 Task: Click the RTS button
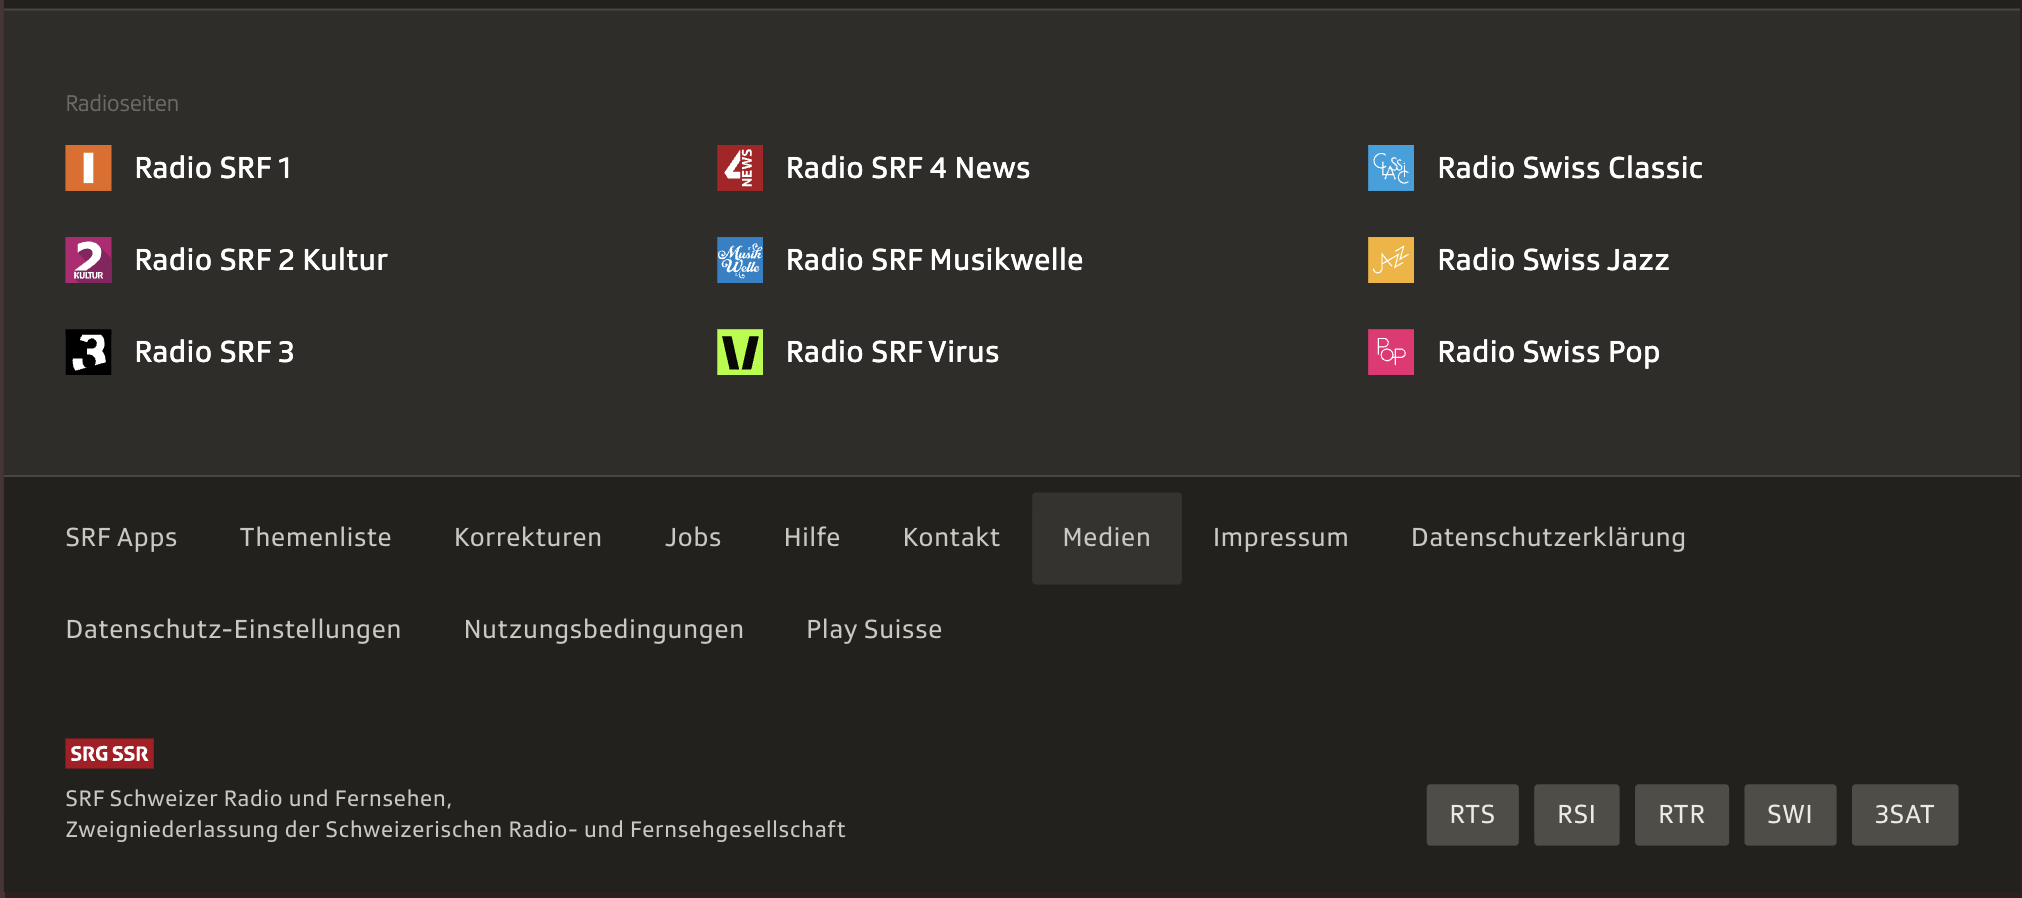tap(1472, 815)
